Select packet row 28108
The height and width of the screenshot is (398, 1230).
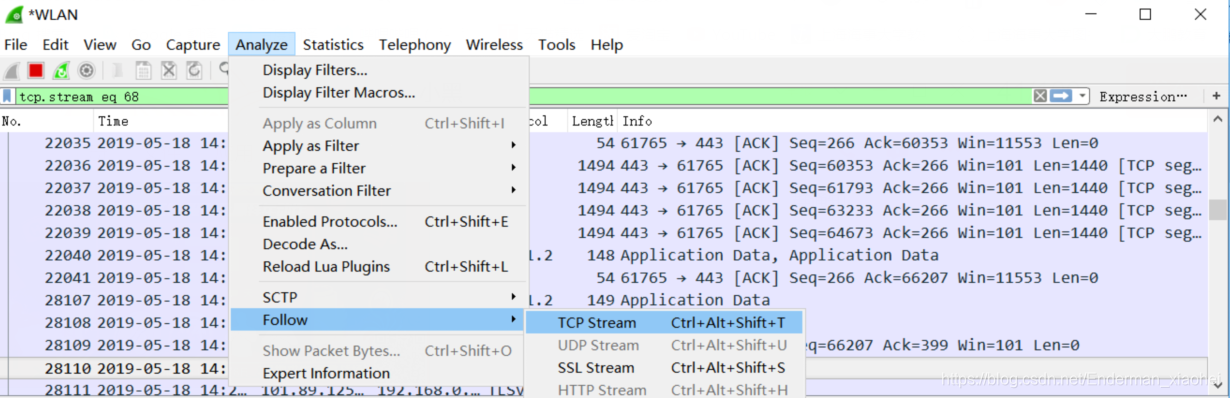603,322
